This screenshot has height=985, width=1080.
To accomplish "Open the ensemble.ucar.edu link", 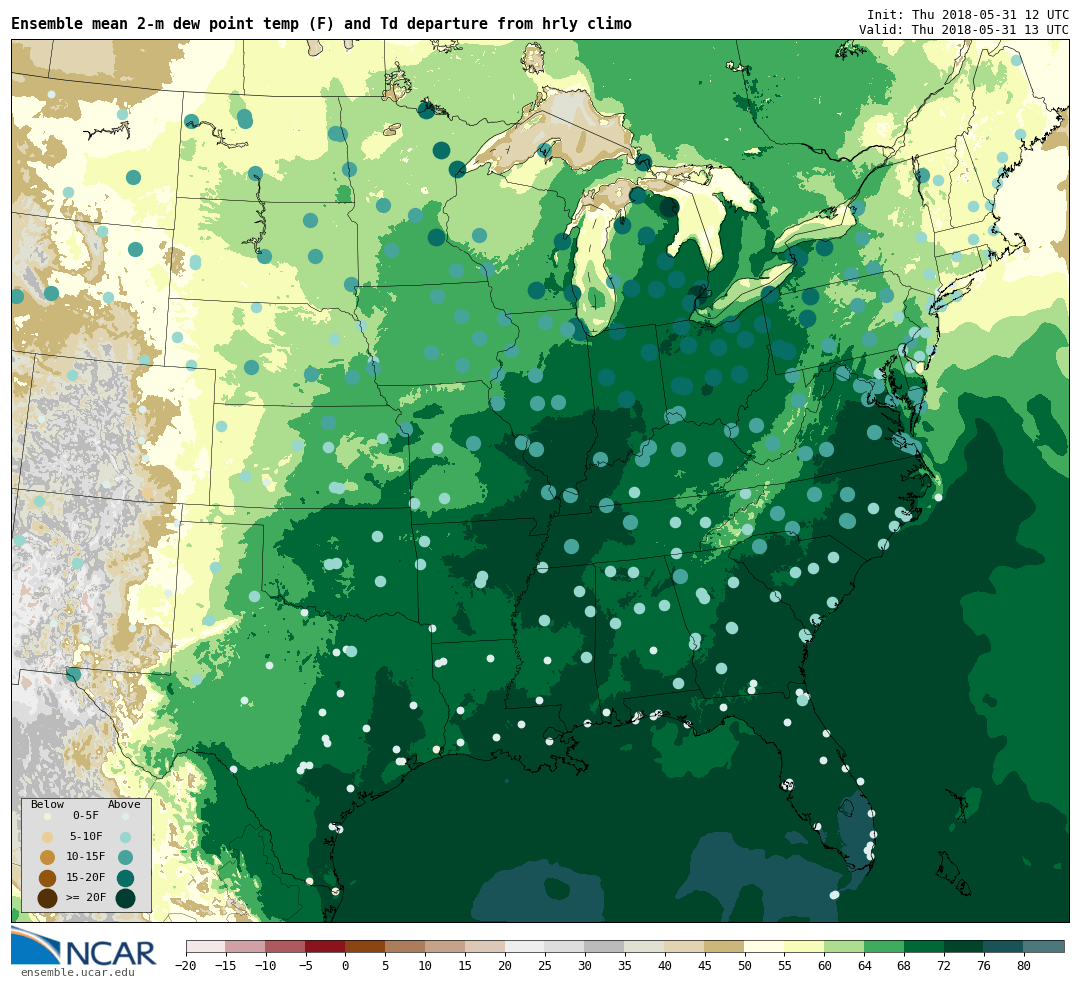I will pos(78,973).
